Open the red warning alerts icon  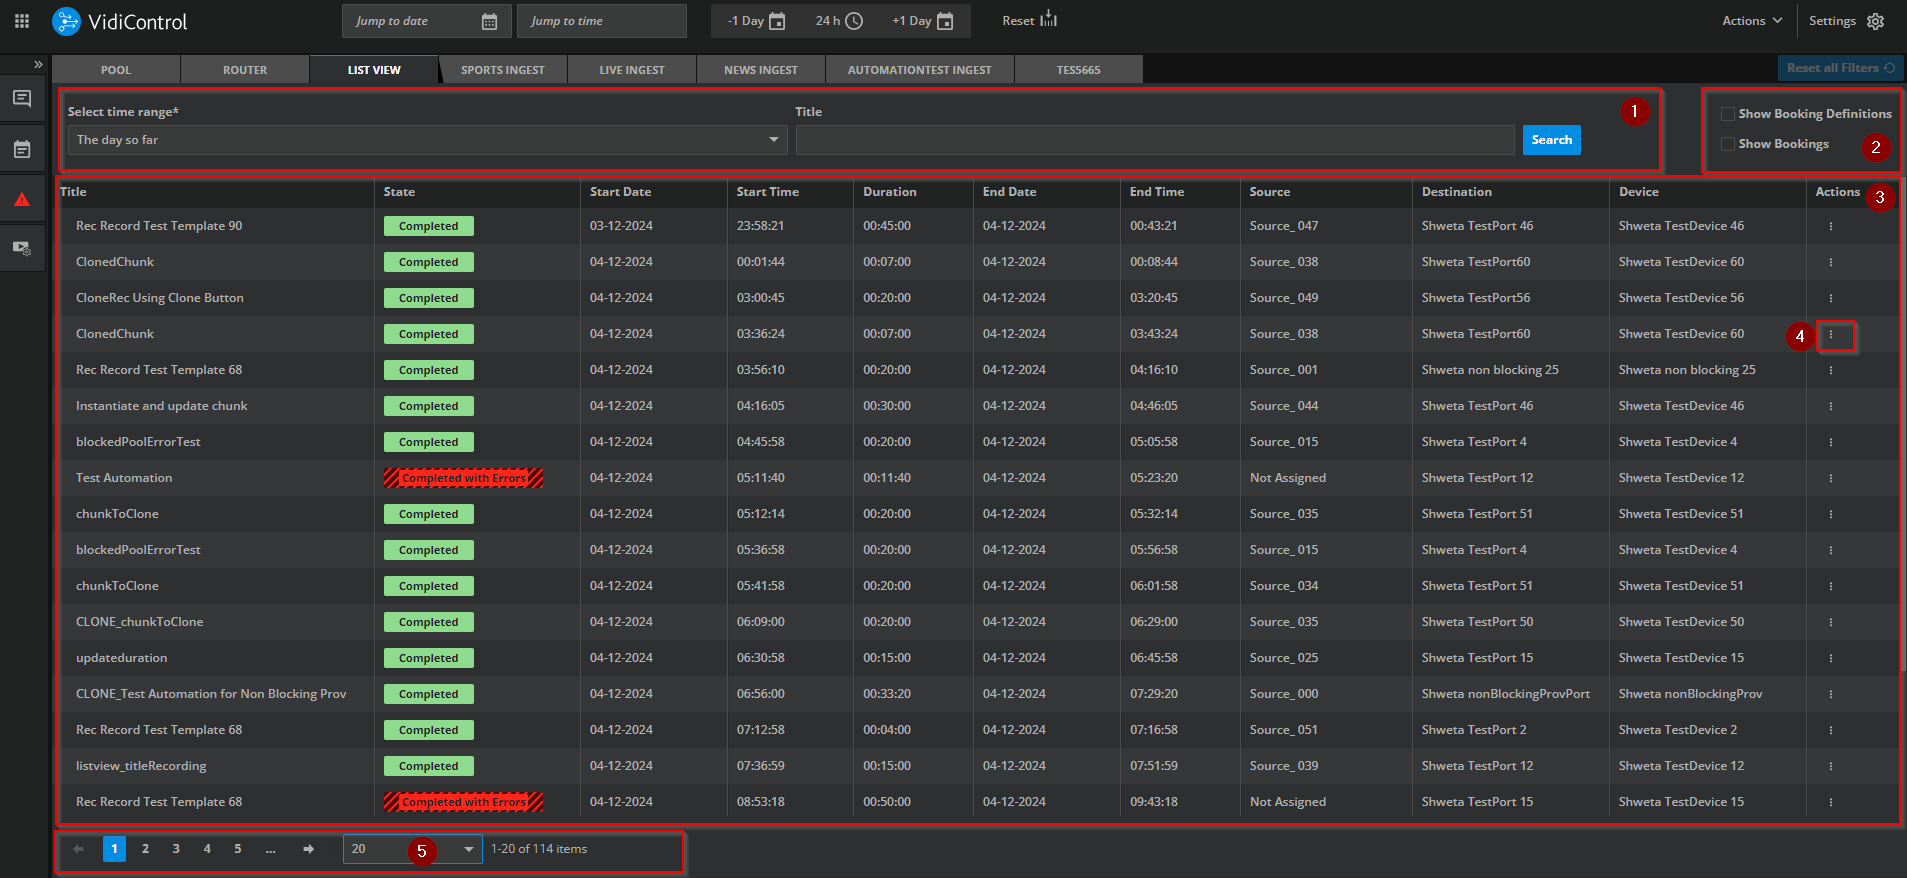click(x=22, y=199)
